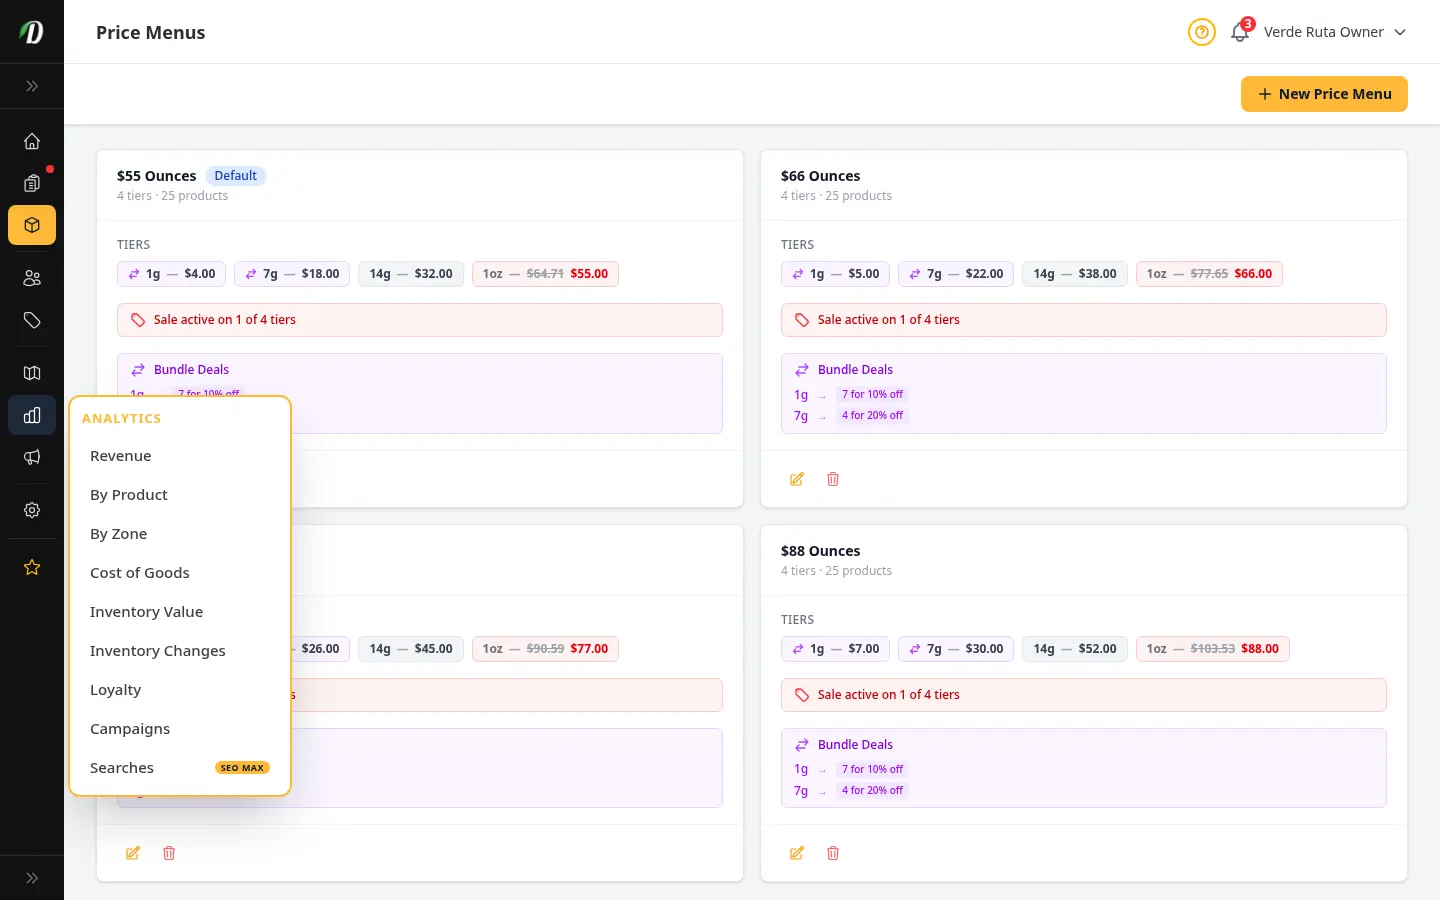
Task: Click the help question mark icon
Action: point(1202,32)
